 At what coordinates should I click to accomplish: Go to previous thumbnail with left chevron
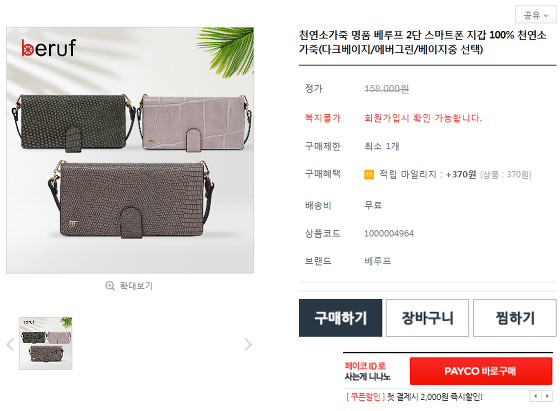click(x=10, y=345)
